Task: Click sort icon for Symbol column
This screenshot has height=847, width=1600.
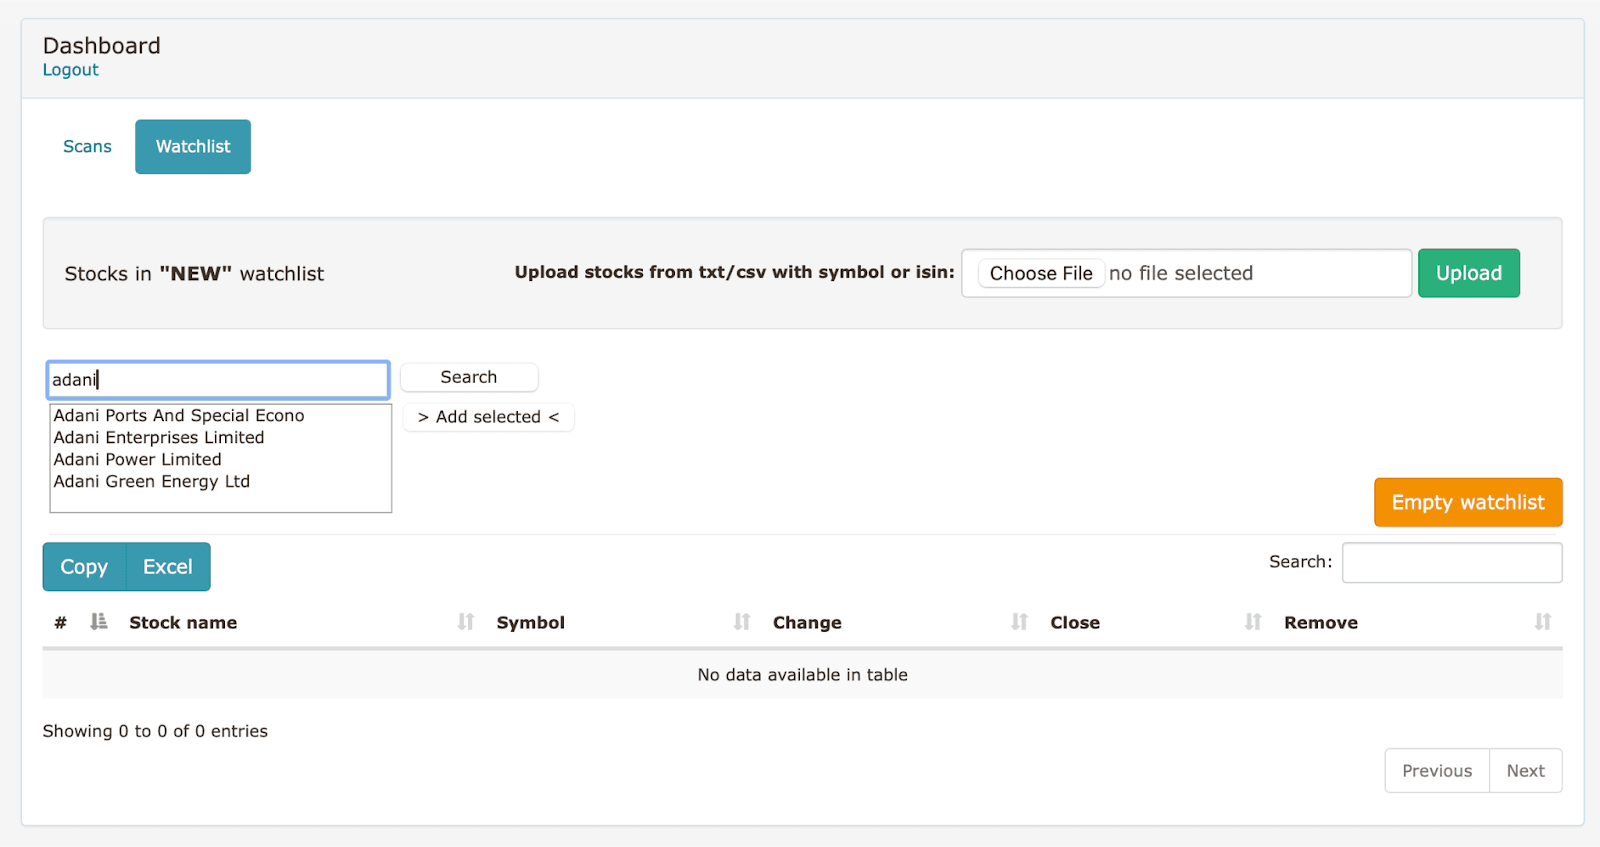Action: click(741, 622)
